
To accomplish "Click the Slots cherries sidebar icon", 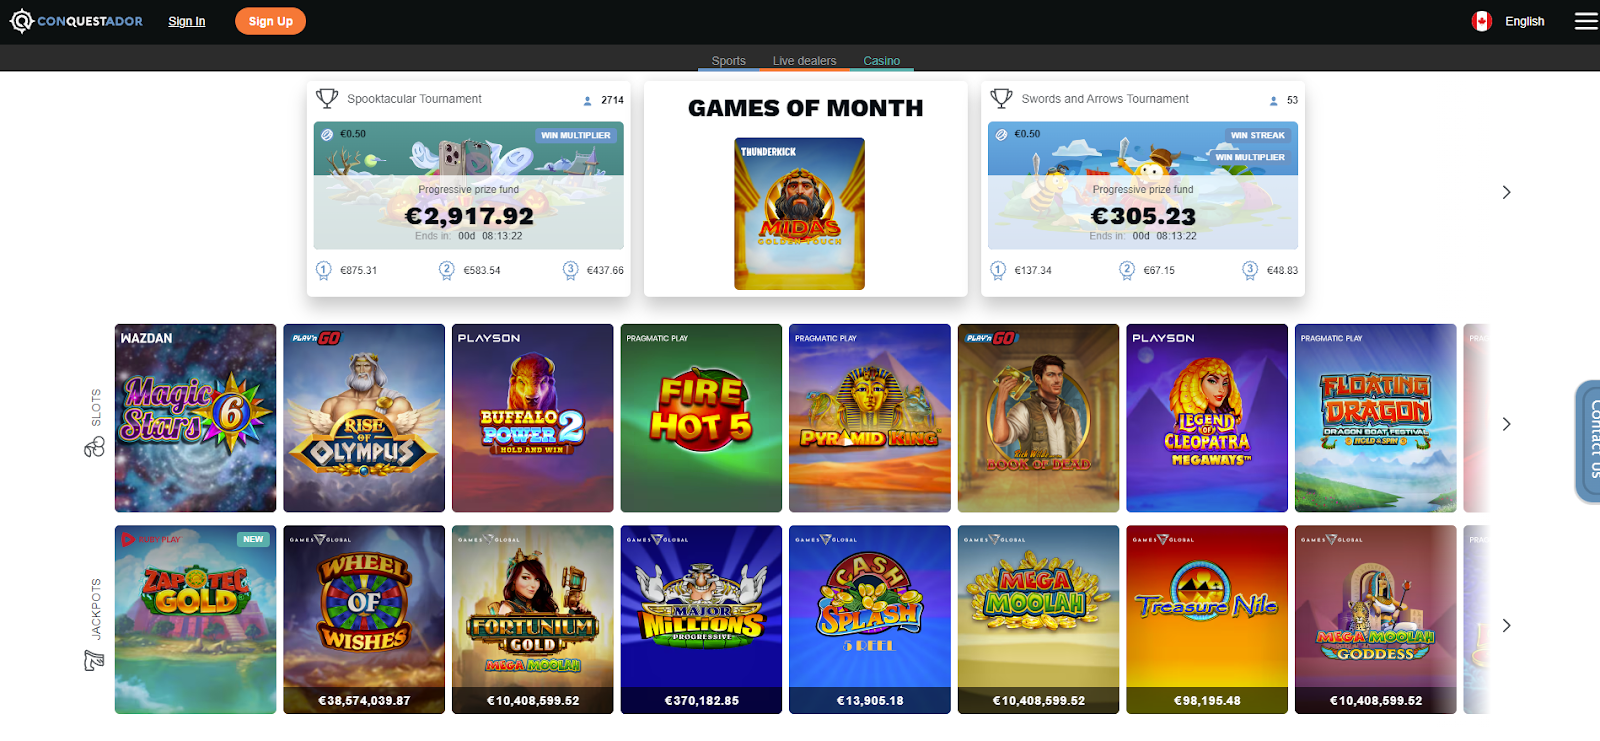I will tap(94, 447).
